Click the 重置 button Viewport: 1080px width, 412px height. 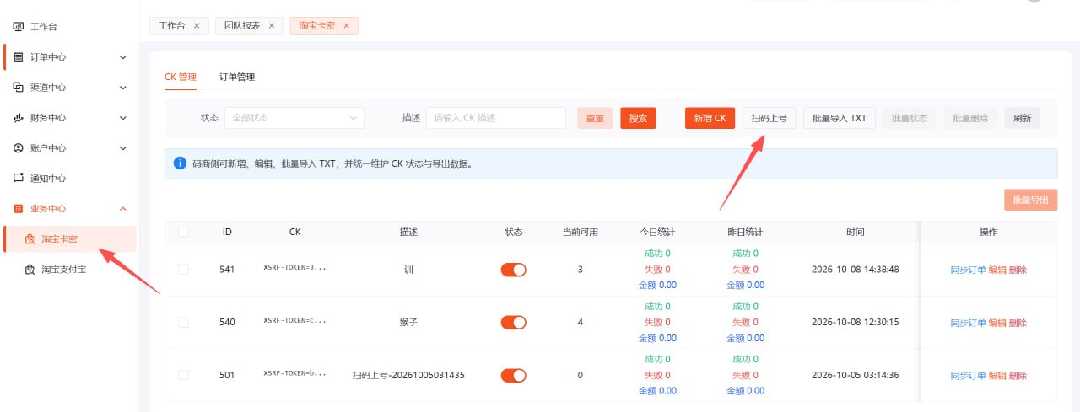point(594,118)
